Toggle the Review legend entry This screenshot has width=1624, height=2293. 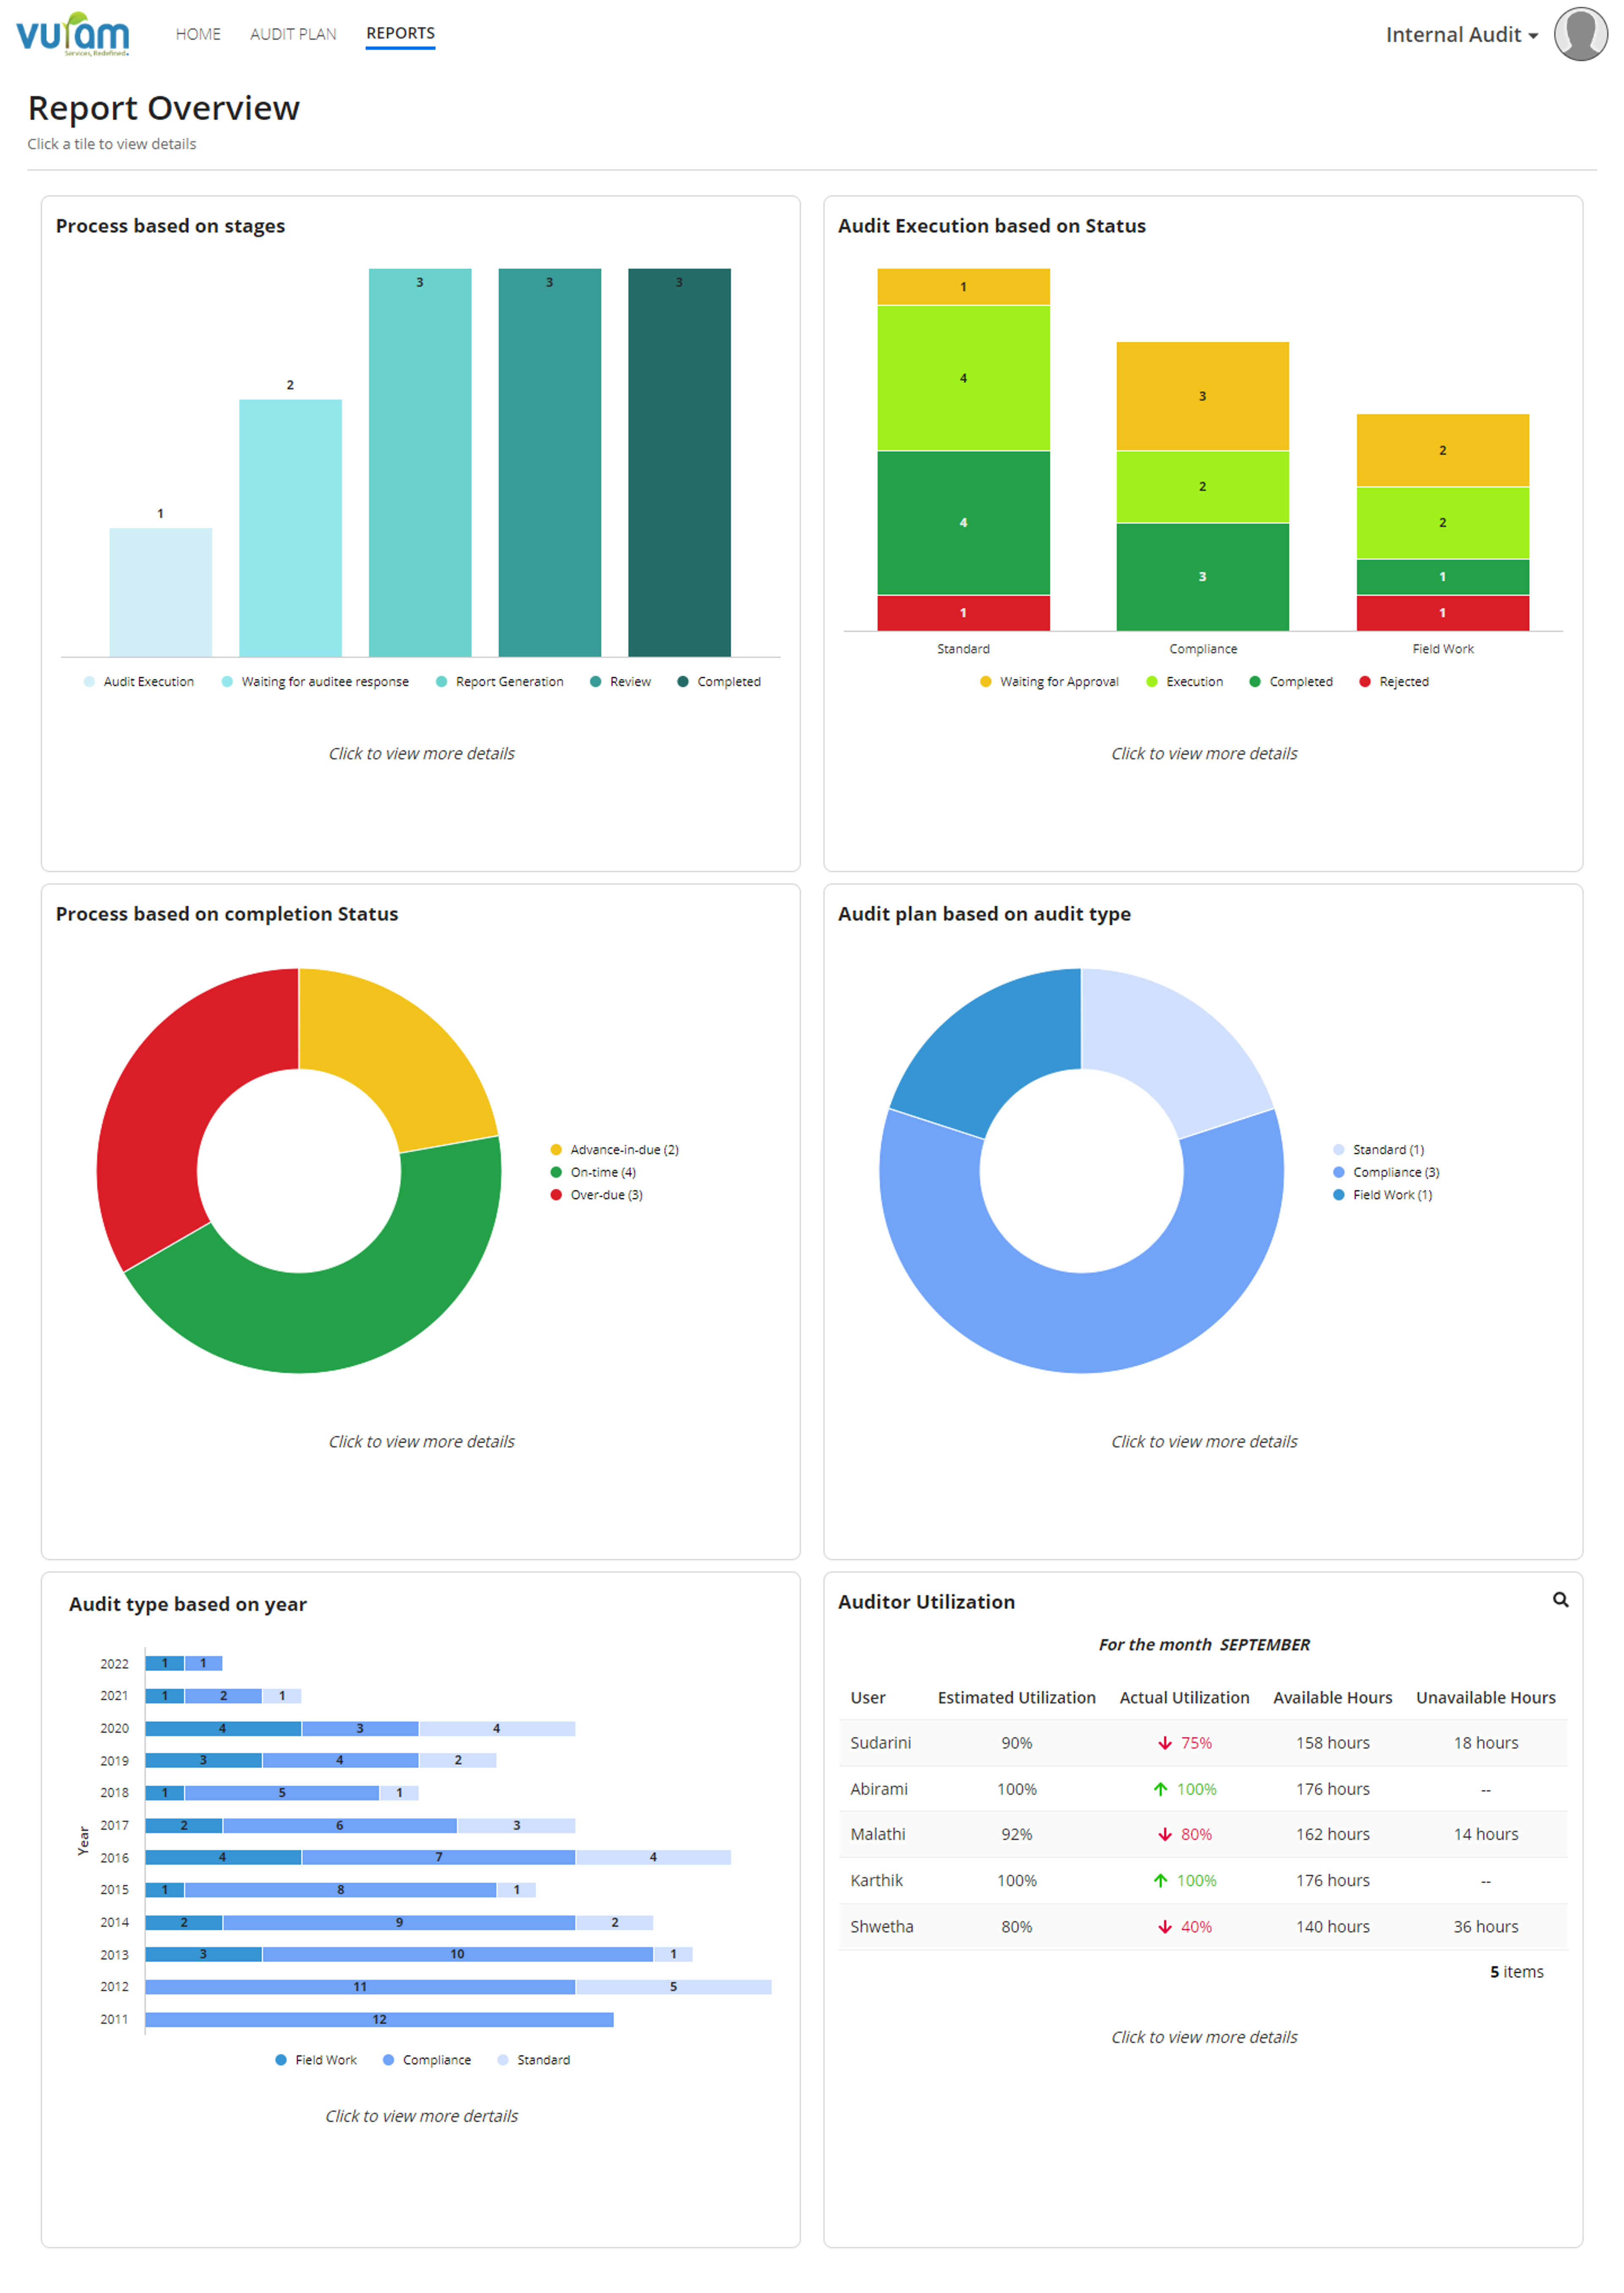point(620,681)
